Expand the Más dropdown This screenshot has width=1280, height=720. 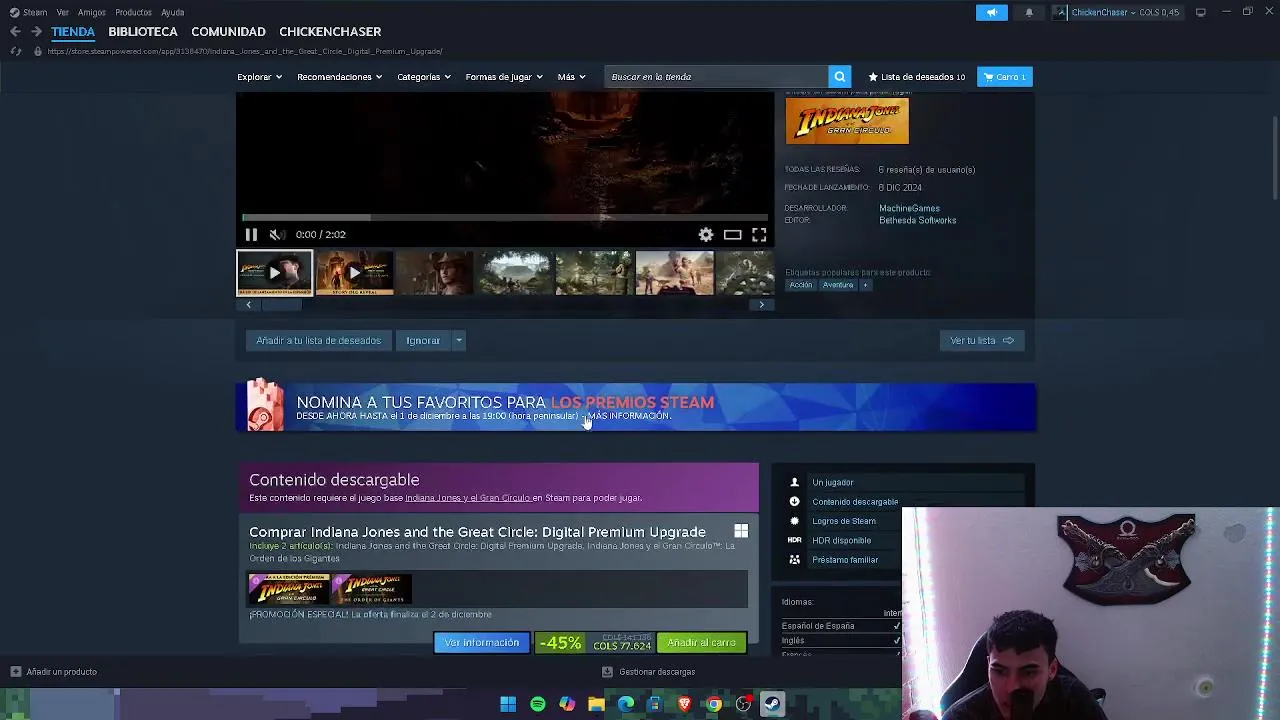571,77
